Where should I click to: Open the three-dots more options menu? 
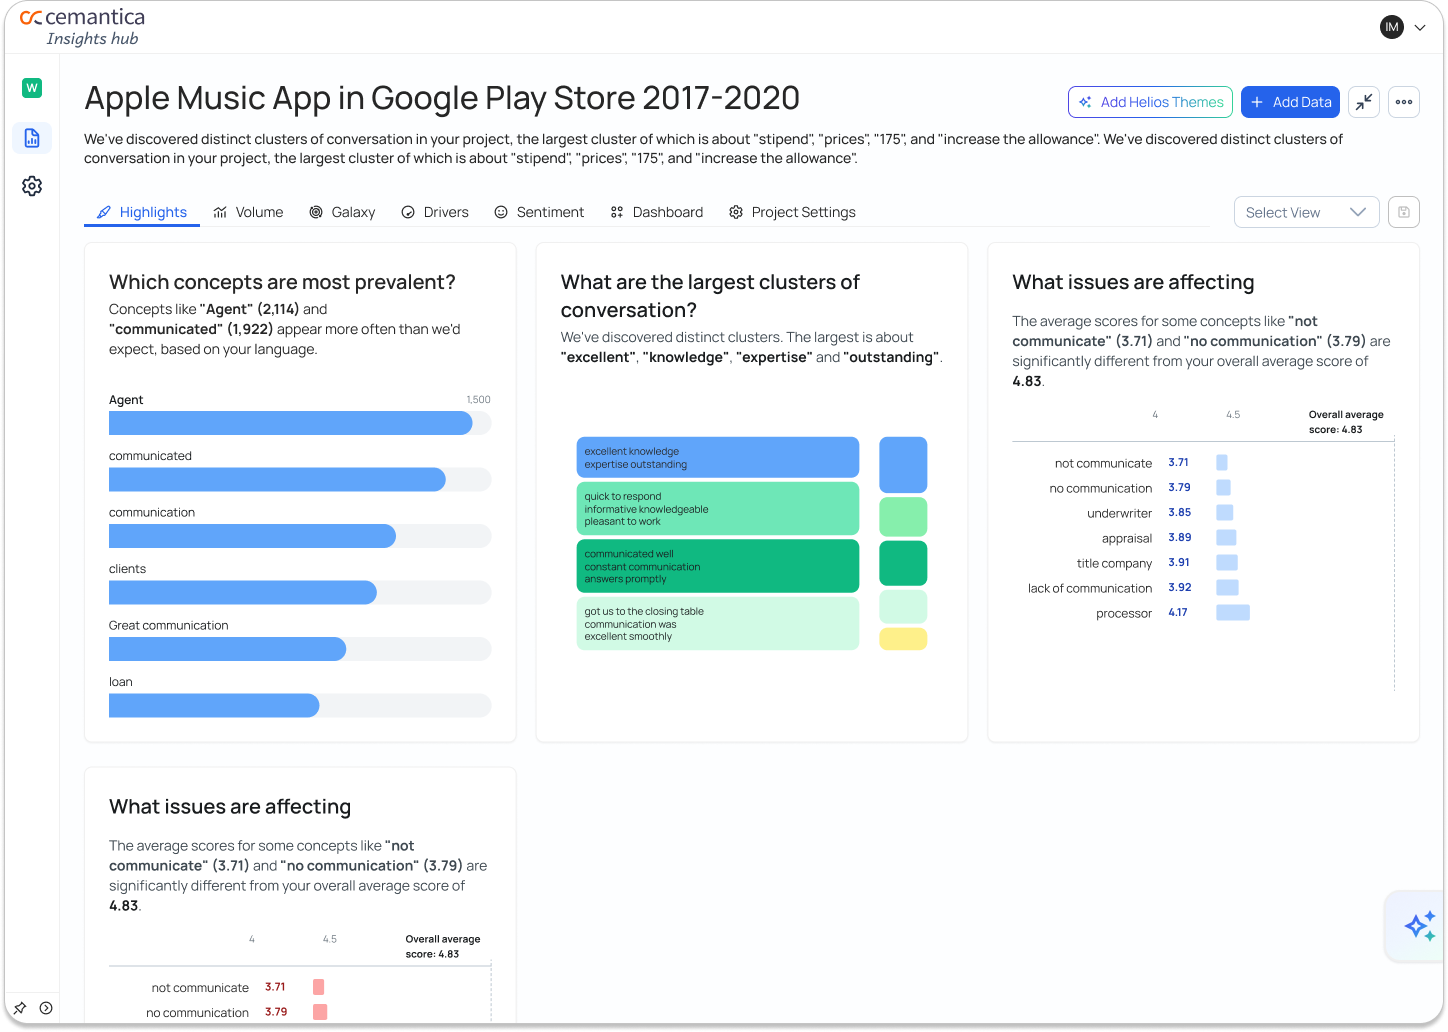click(1404, 102)
